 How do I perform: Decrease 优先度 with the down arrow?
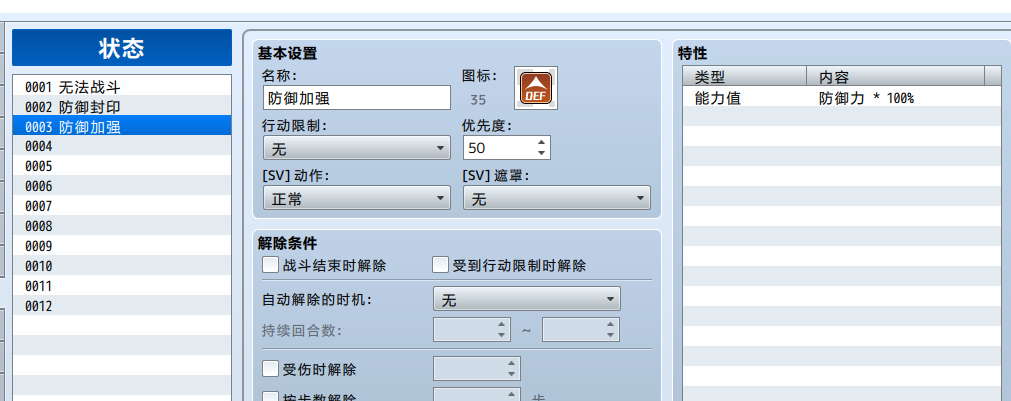(x=542, y=153)
